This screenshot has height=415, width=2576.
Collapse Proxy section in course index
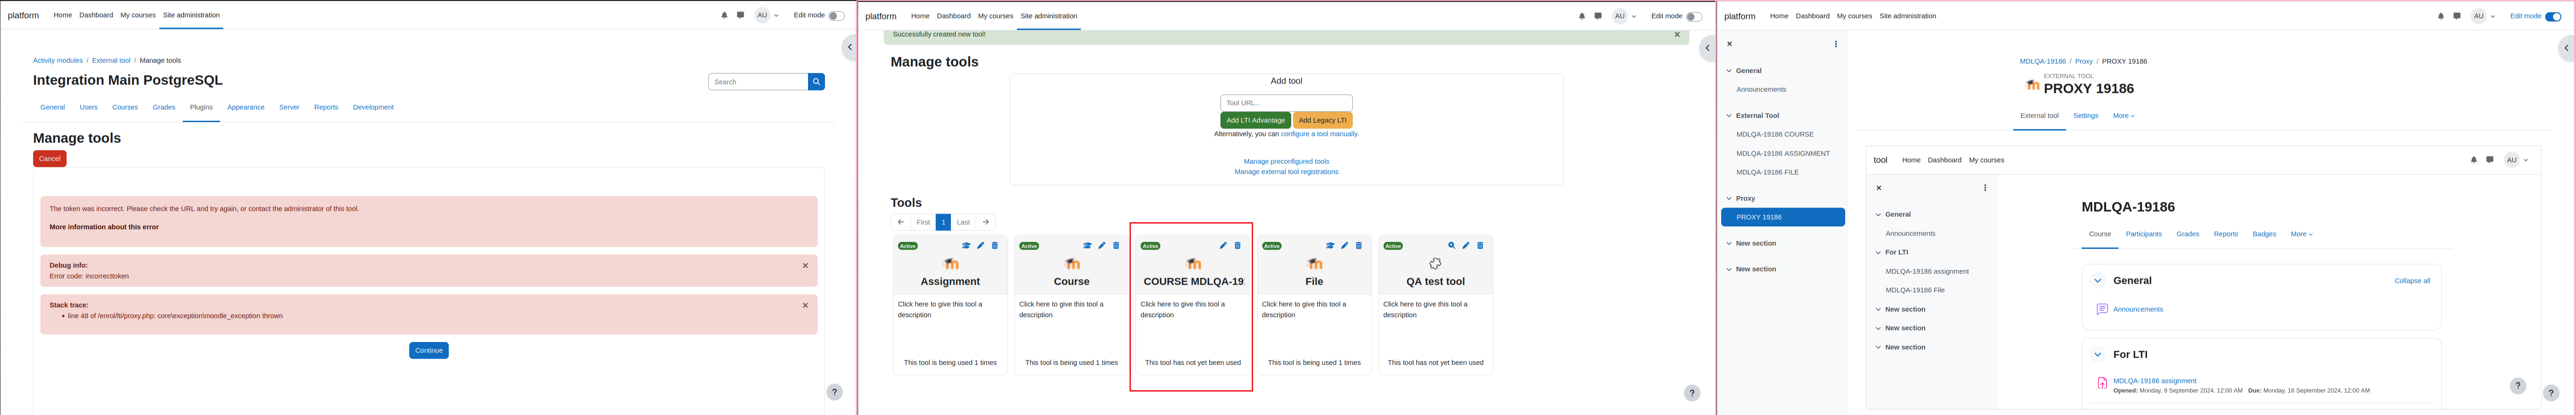1729,199
